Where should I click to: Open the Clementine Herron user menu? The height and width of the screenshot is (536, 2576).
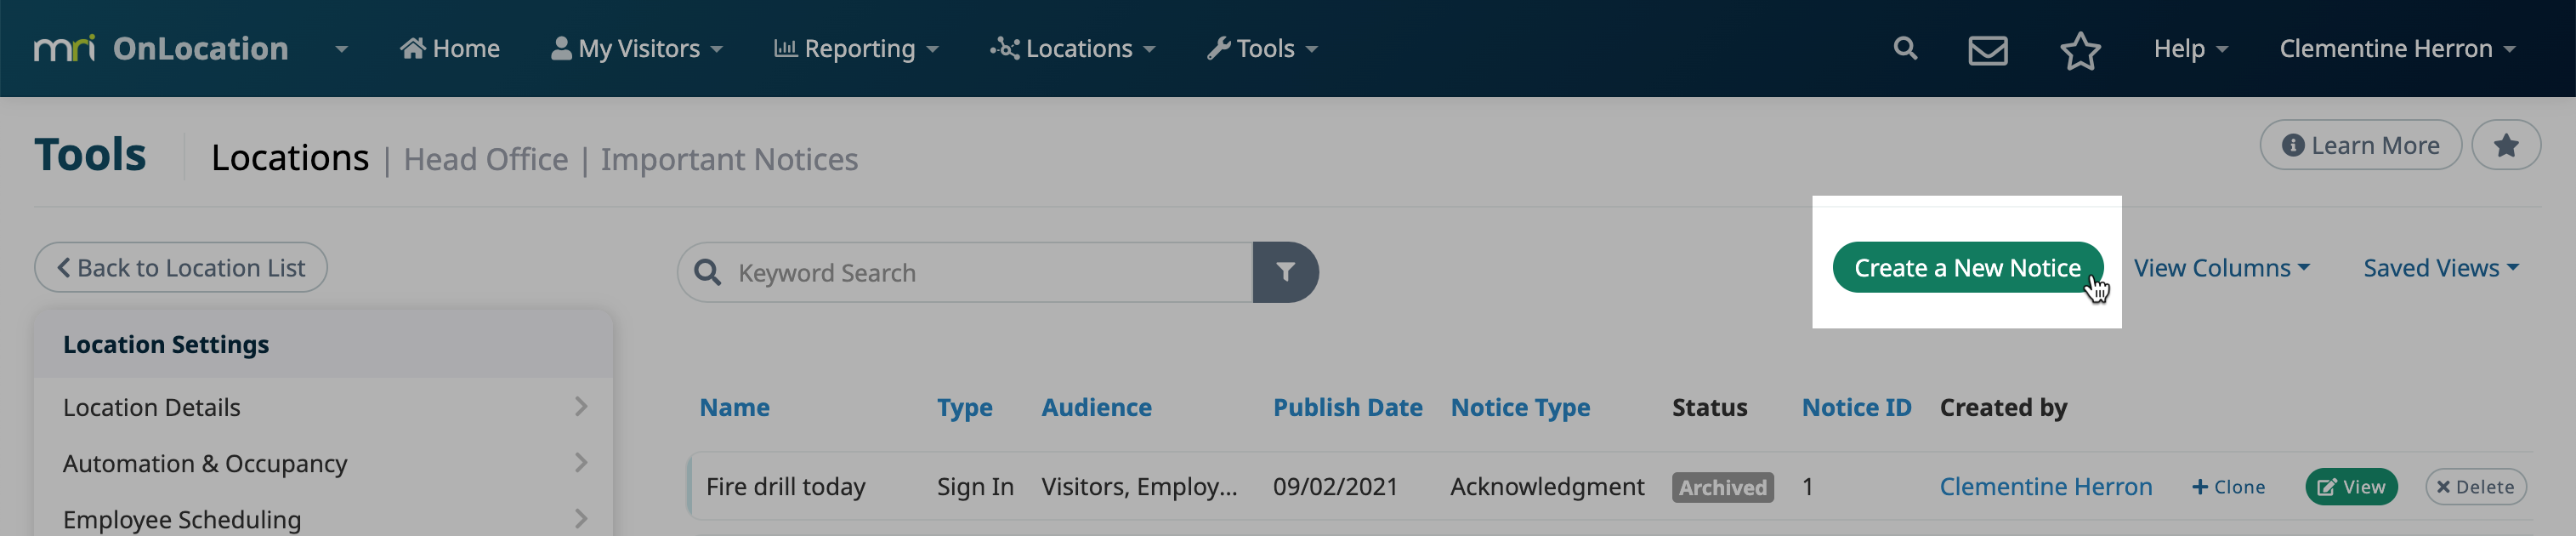click(x=2397, y=48)
